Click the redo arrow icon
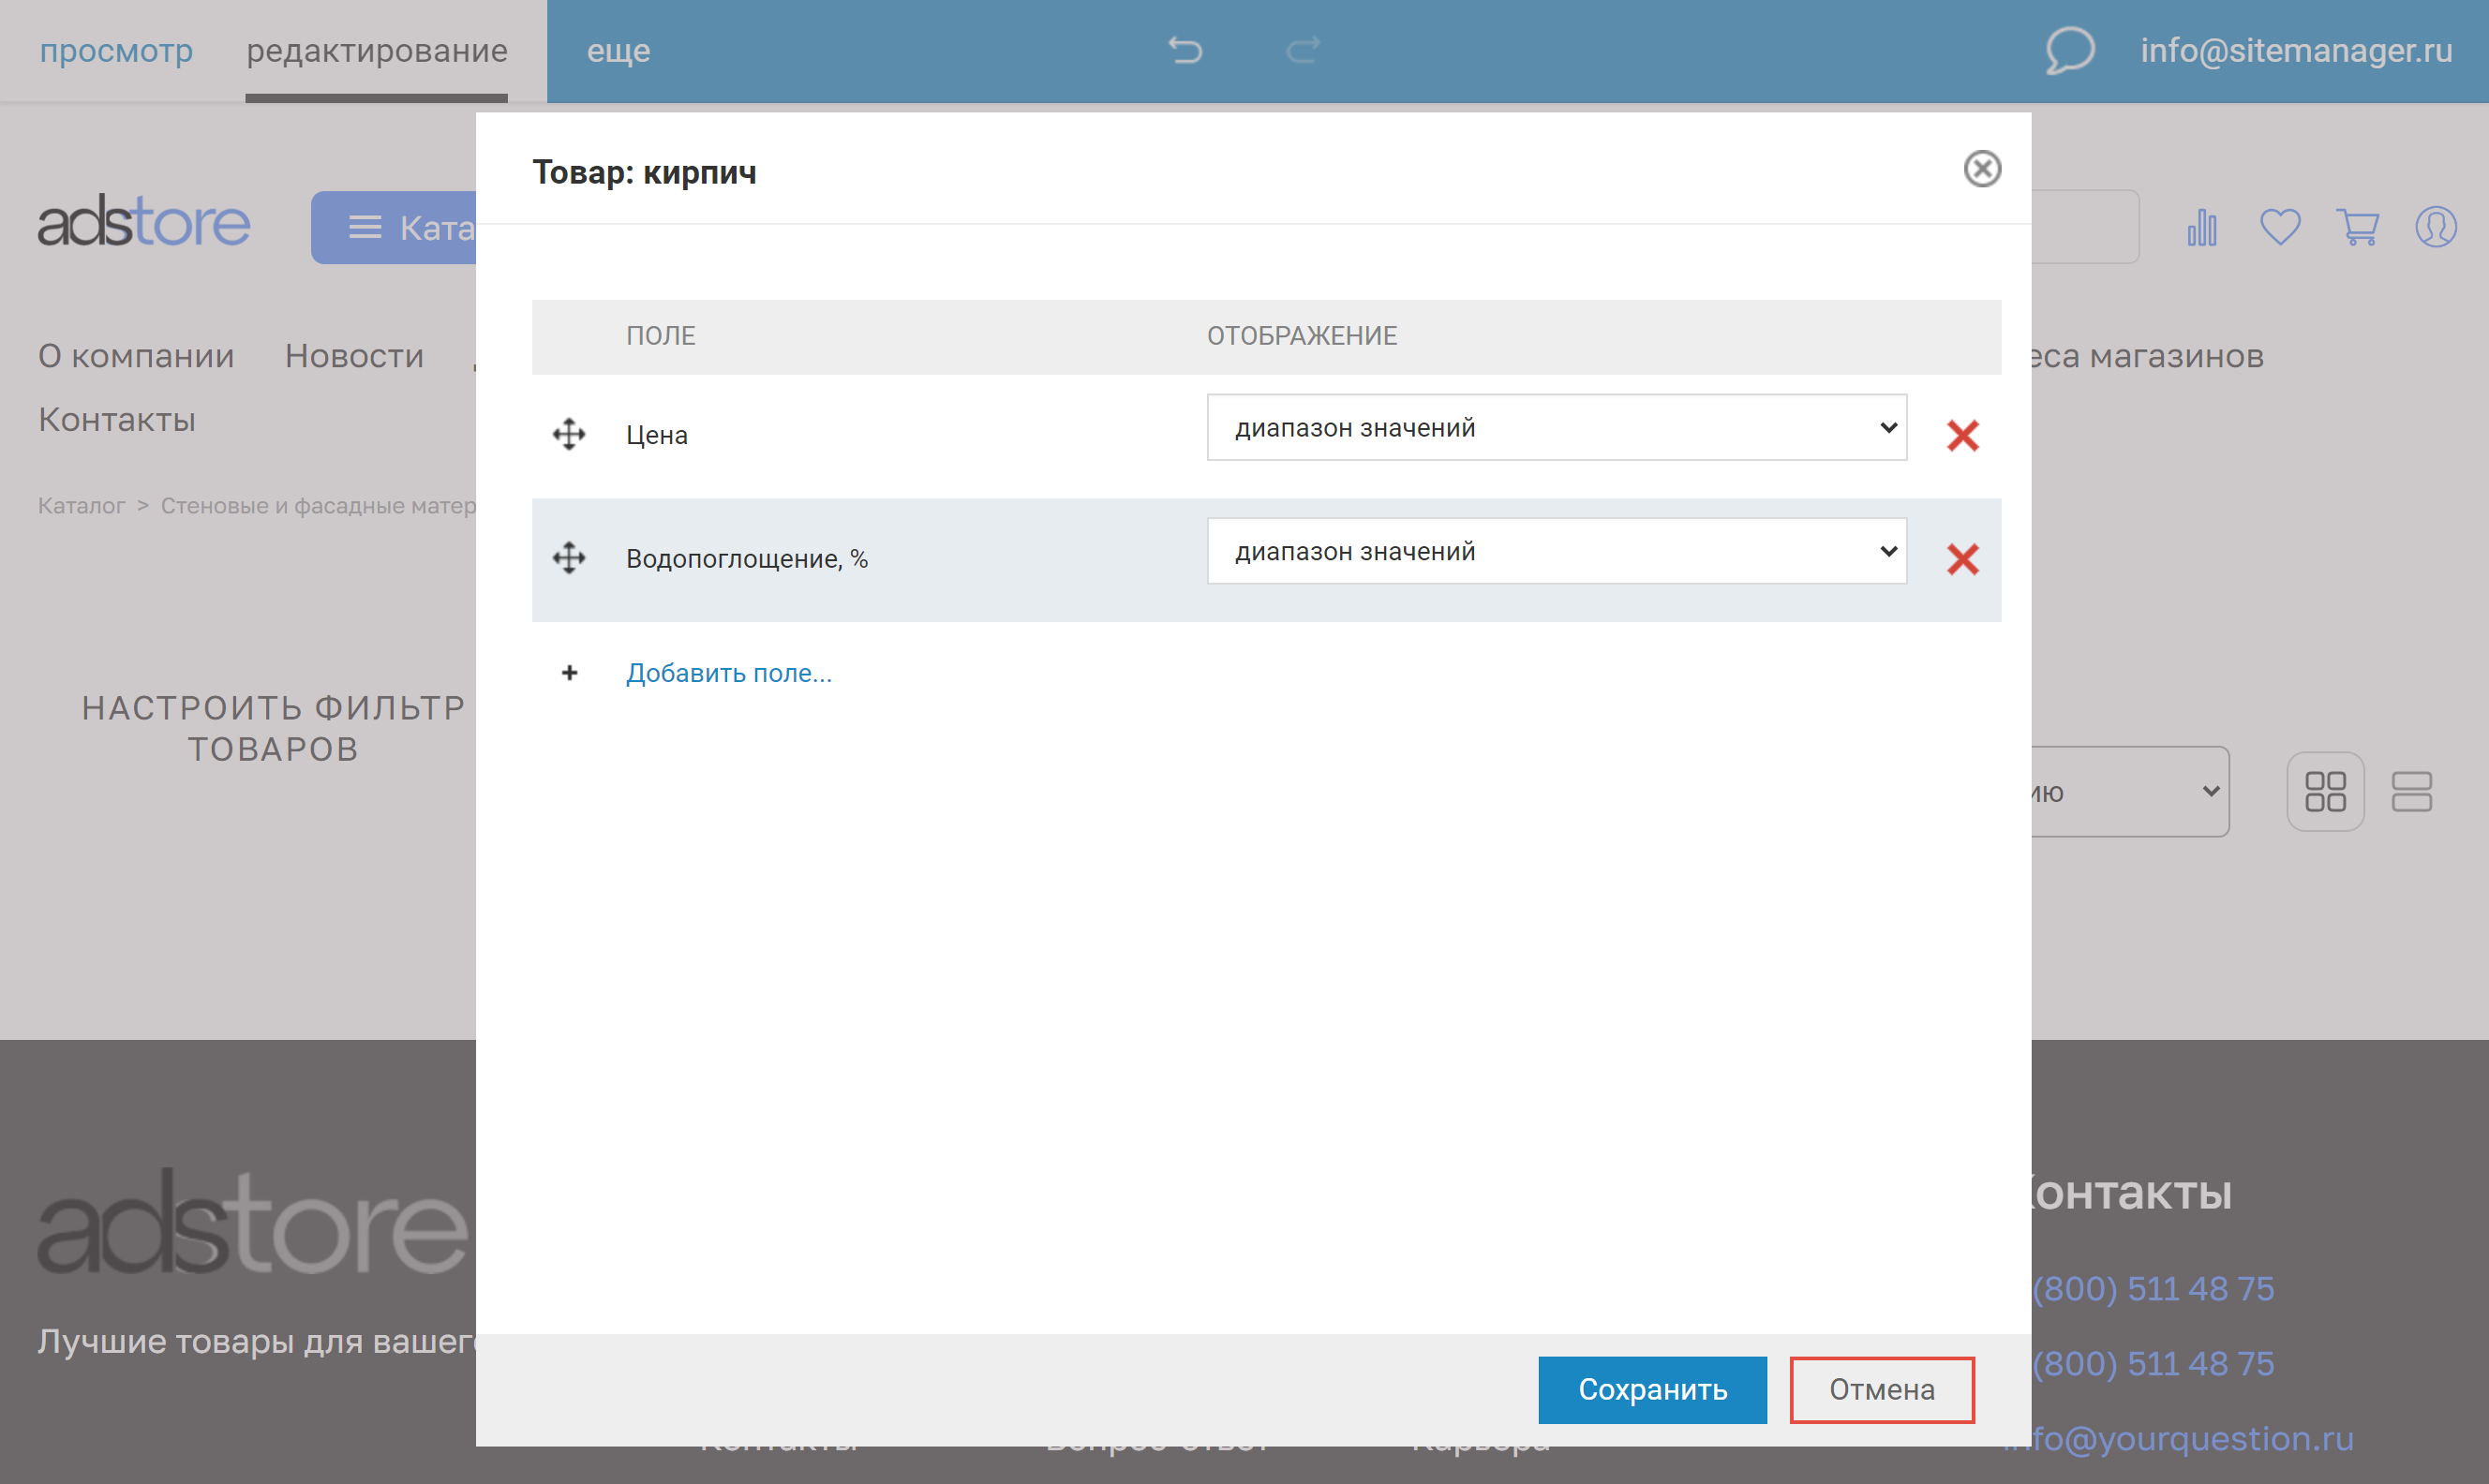2489x1484 pixels. point(1302,50)
